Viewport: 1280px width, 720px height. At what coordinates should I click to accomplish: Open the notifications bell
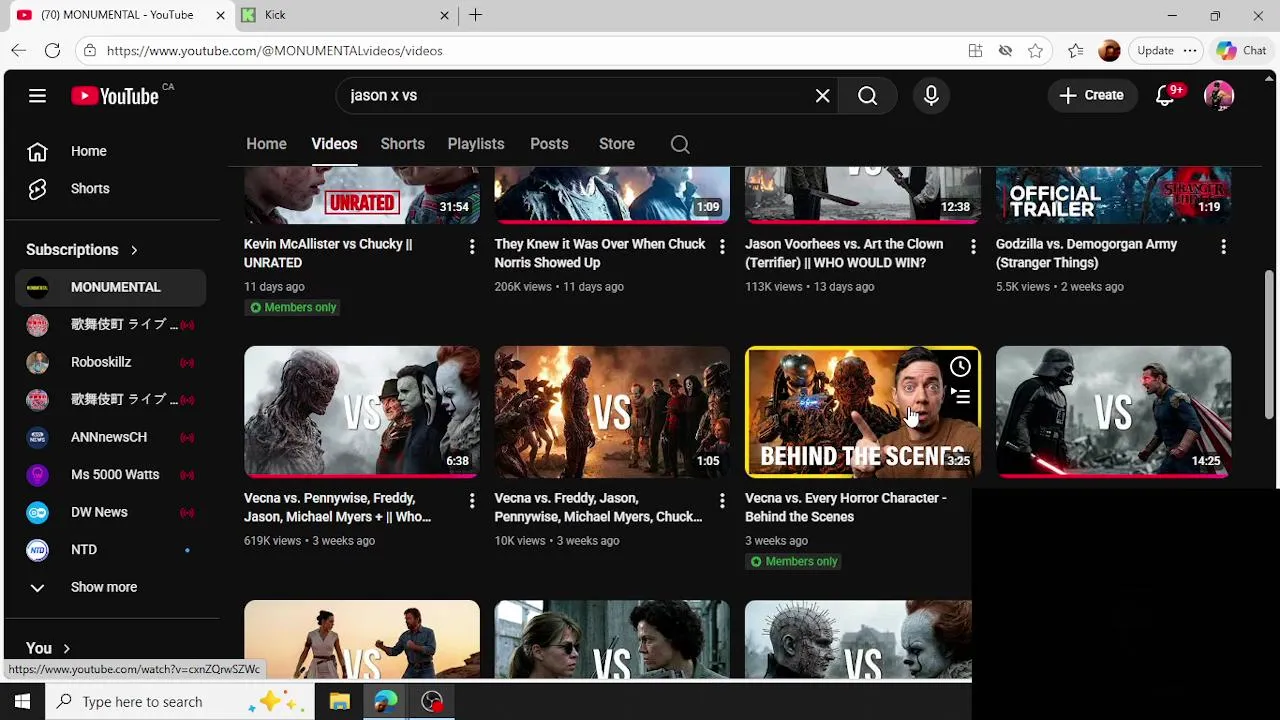coord(1166,96)
